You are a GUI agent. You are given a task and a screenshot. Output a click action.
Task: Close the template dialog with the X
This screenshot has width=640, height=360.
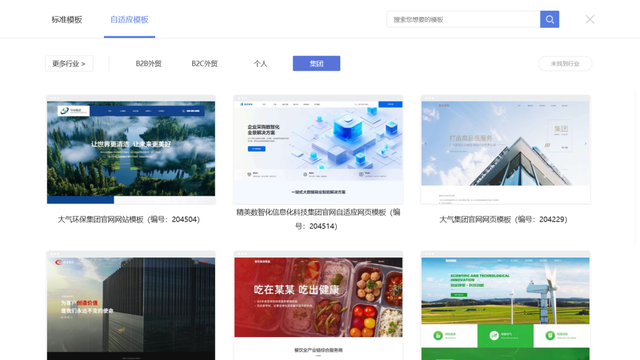point(590,19)
